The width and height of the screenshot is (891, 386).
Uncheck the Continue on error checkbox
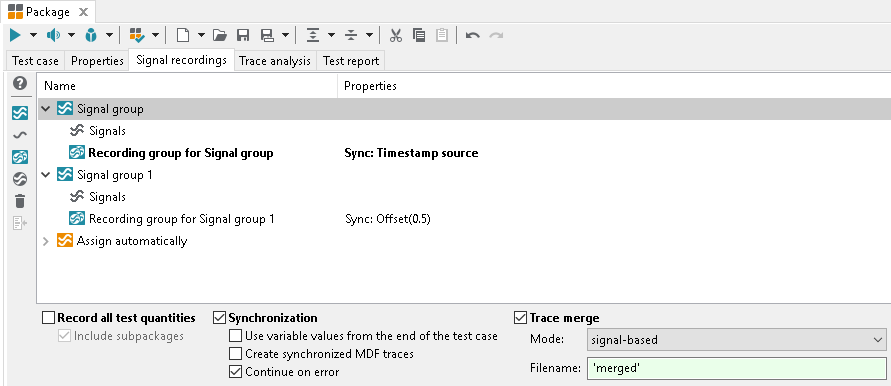pos(235,372)
